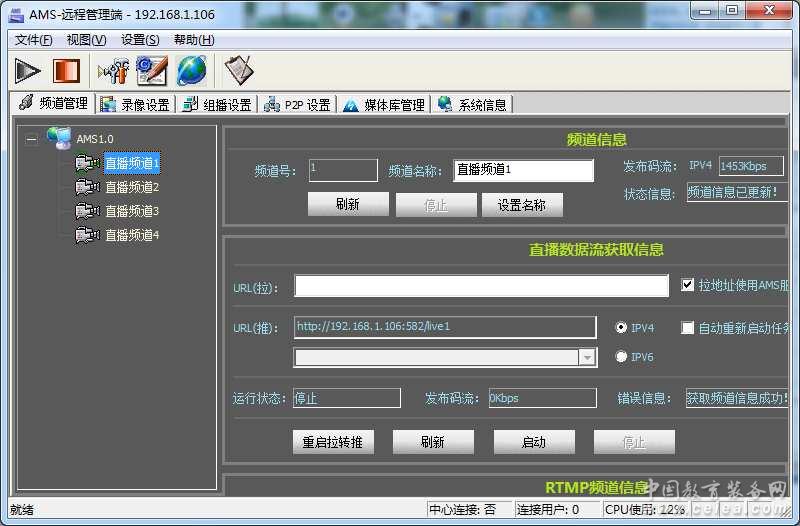The width and height of the screenshot is (800, 526).
Task: Toggle the 自动重新启动任务 checkbox
Action: (x=687, y=327)
